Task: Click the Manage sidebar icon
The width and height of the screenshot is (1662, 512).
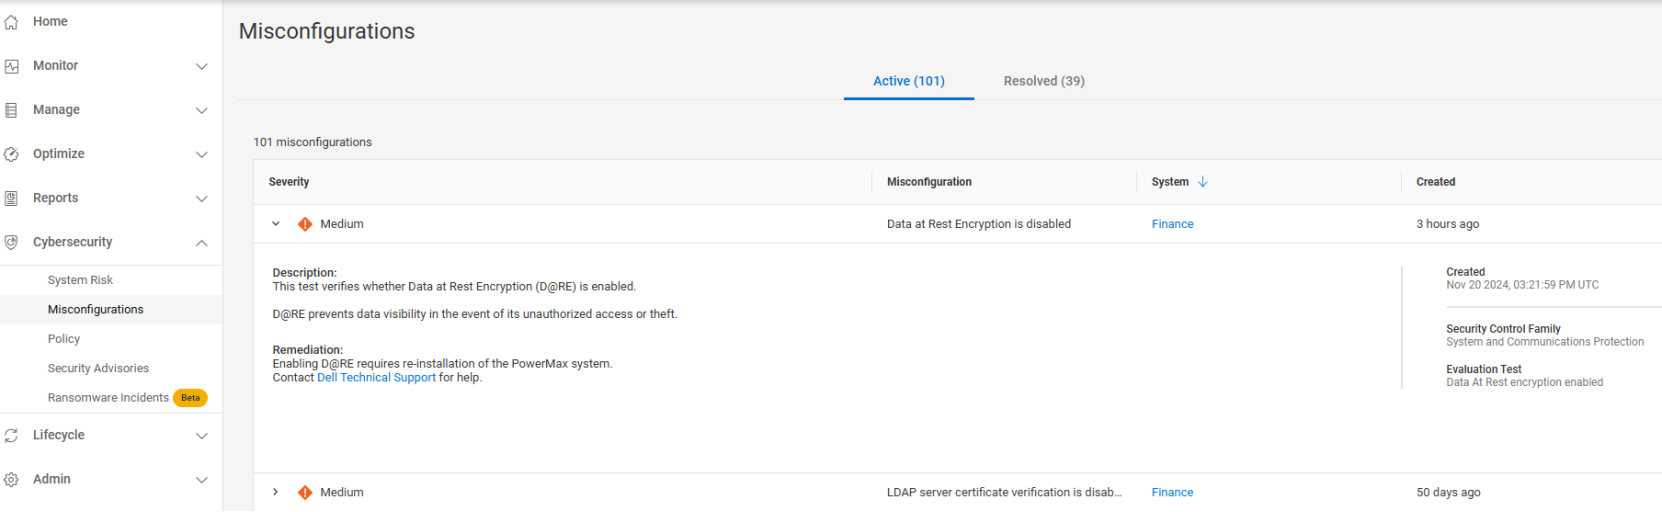Action: click(11, 110)
